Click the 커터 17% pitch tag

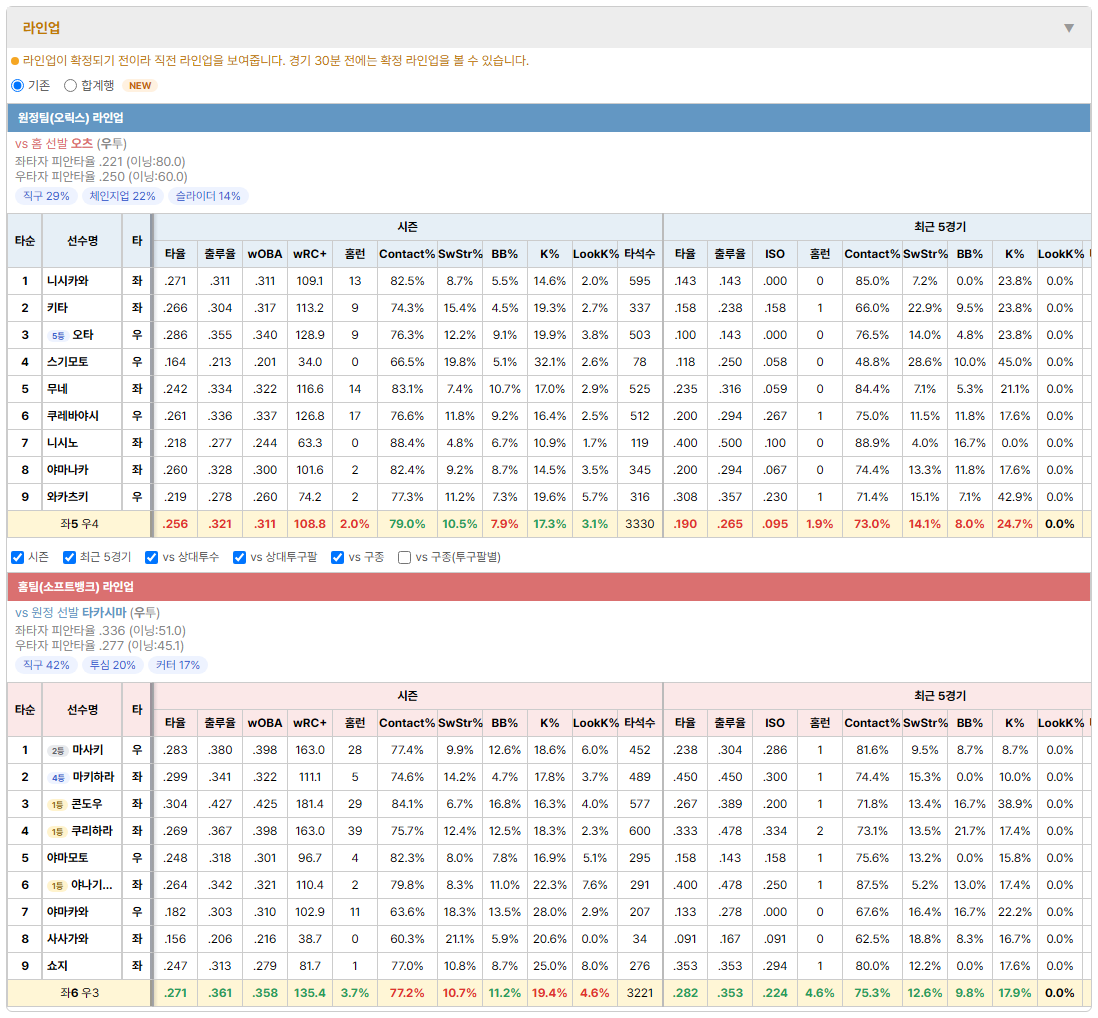178,665
